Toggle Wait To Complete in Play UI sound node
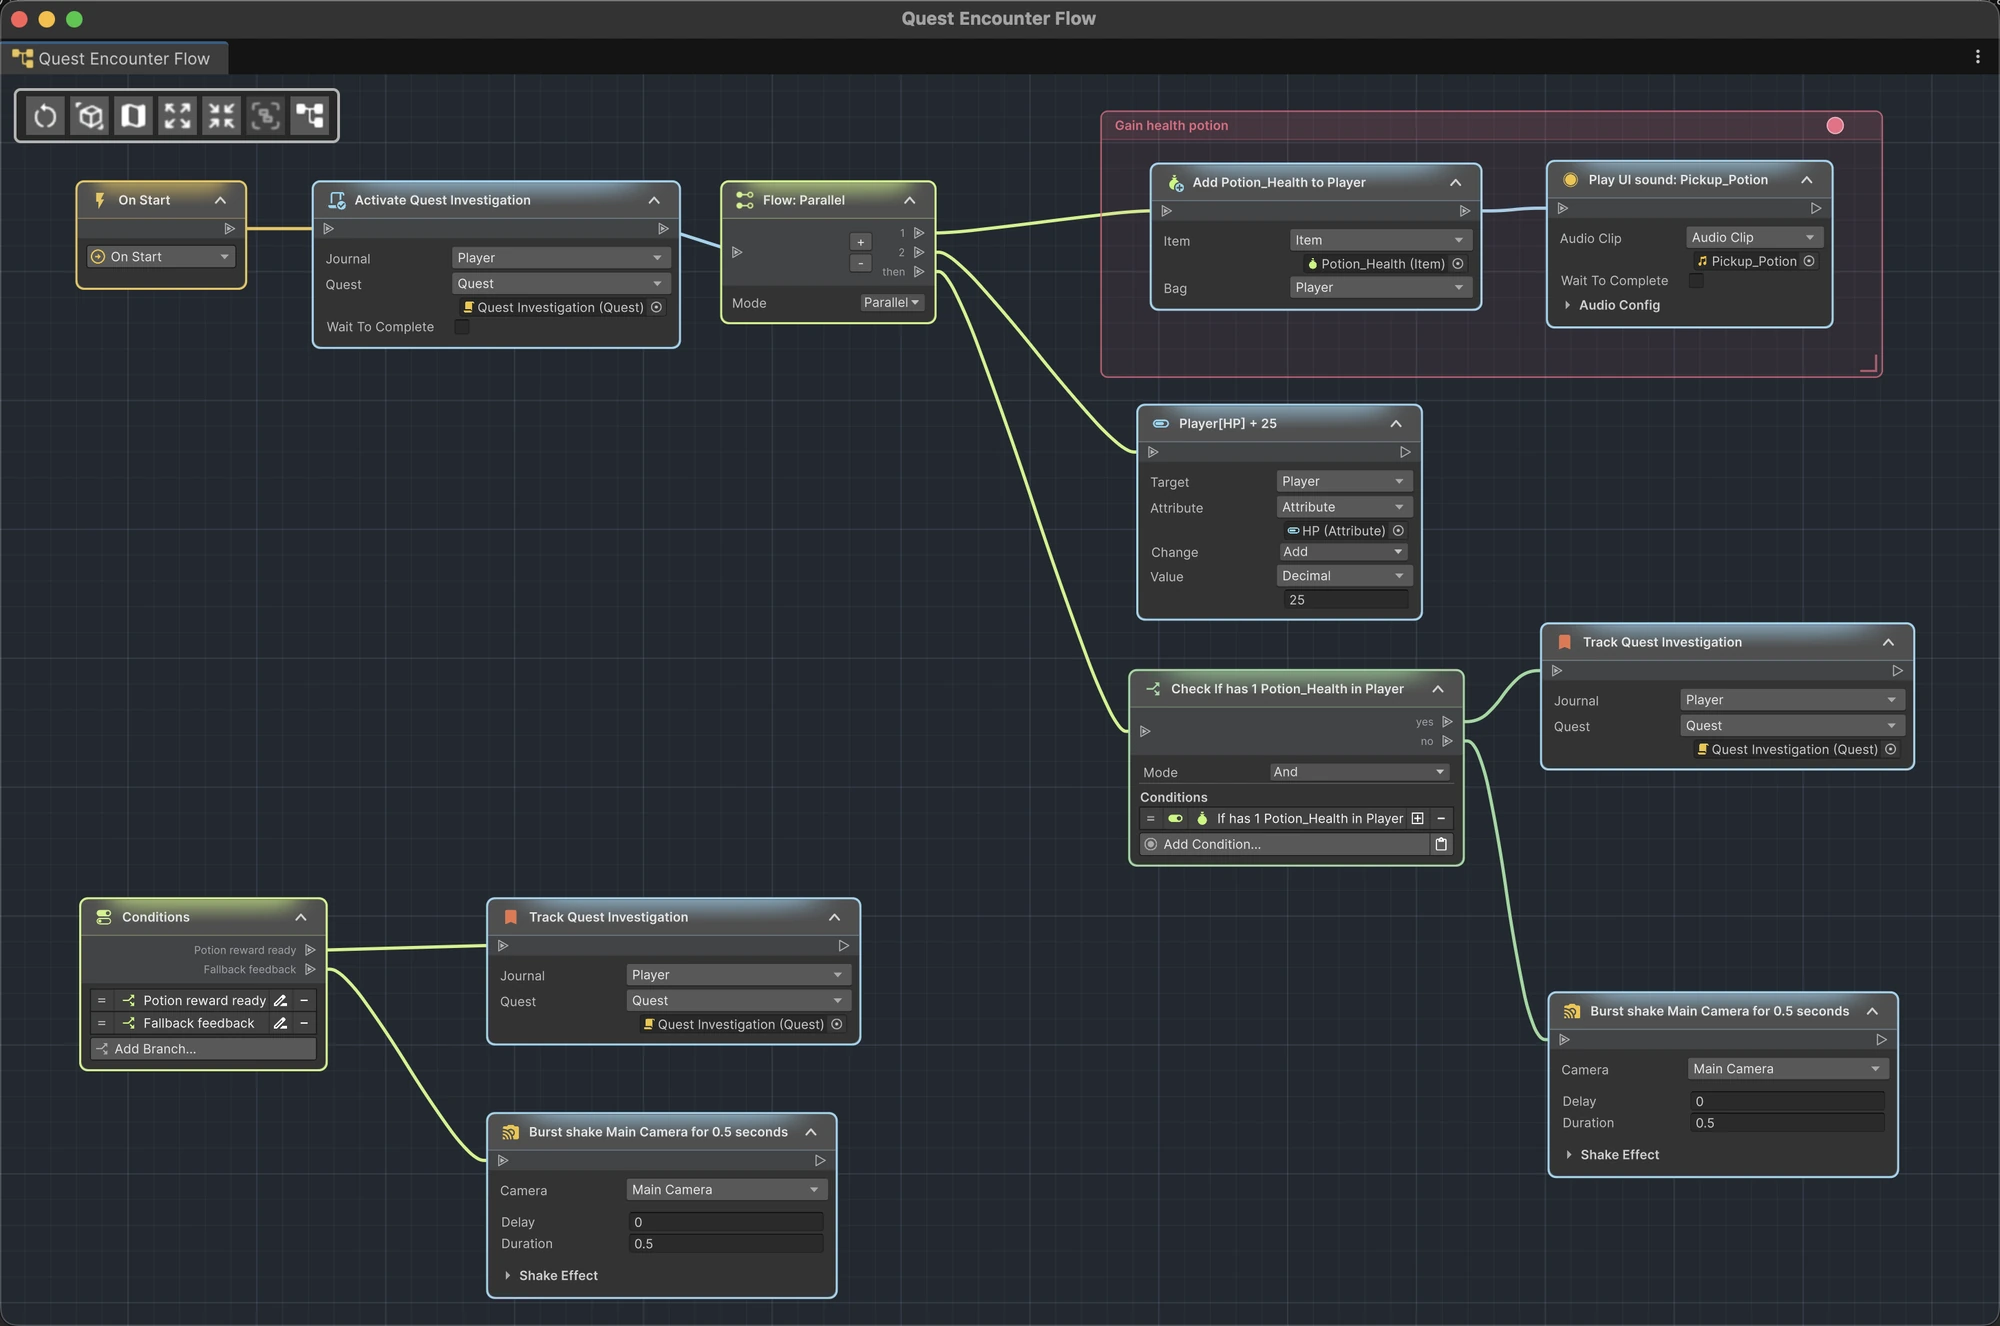 1696,281
